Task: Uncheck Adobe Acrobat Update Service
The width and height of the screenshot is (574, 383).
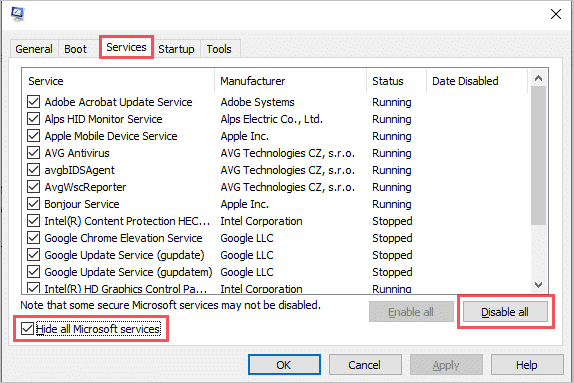Action: point(33,102)
